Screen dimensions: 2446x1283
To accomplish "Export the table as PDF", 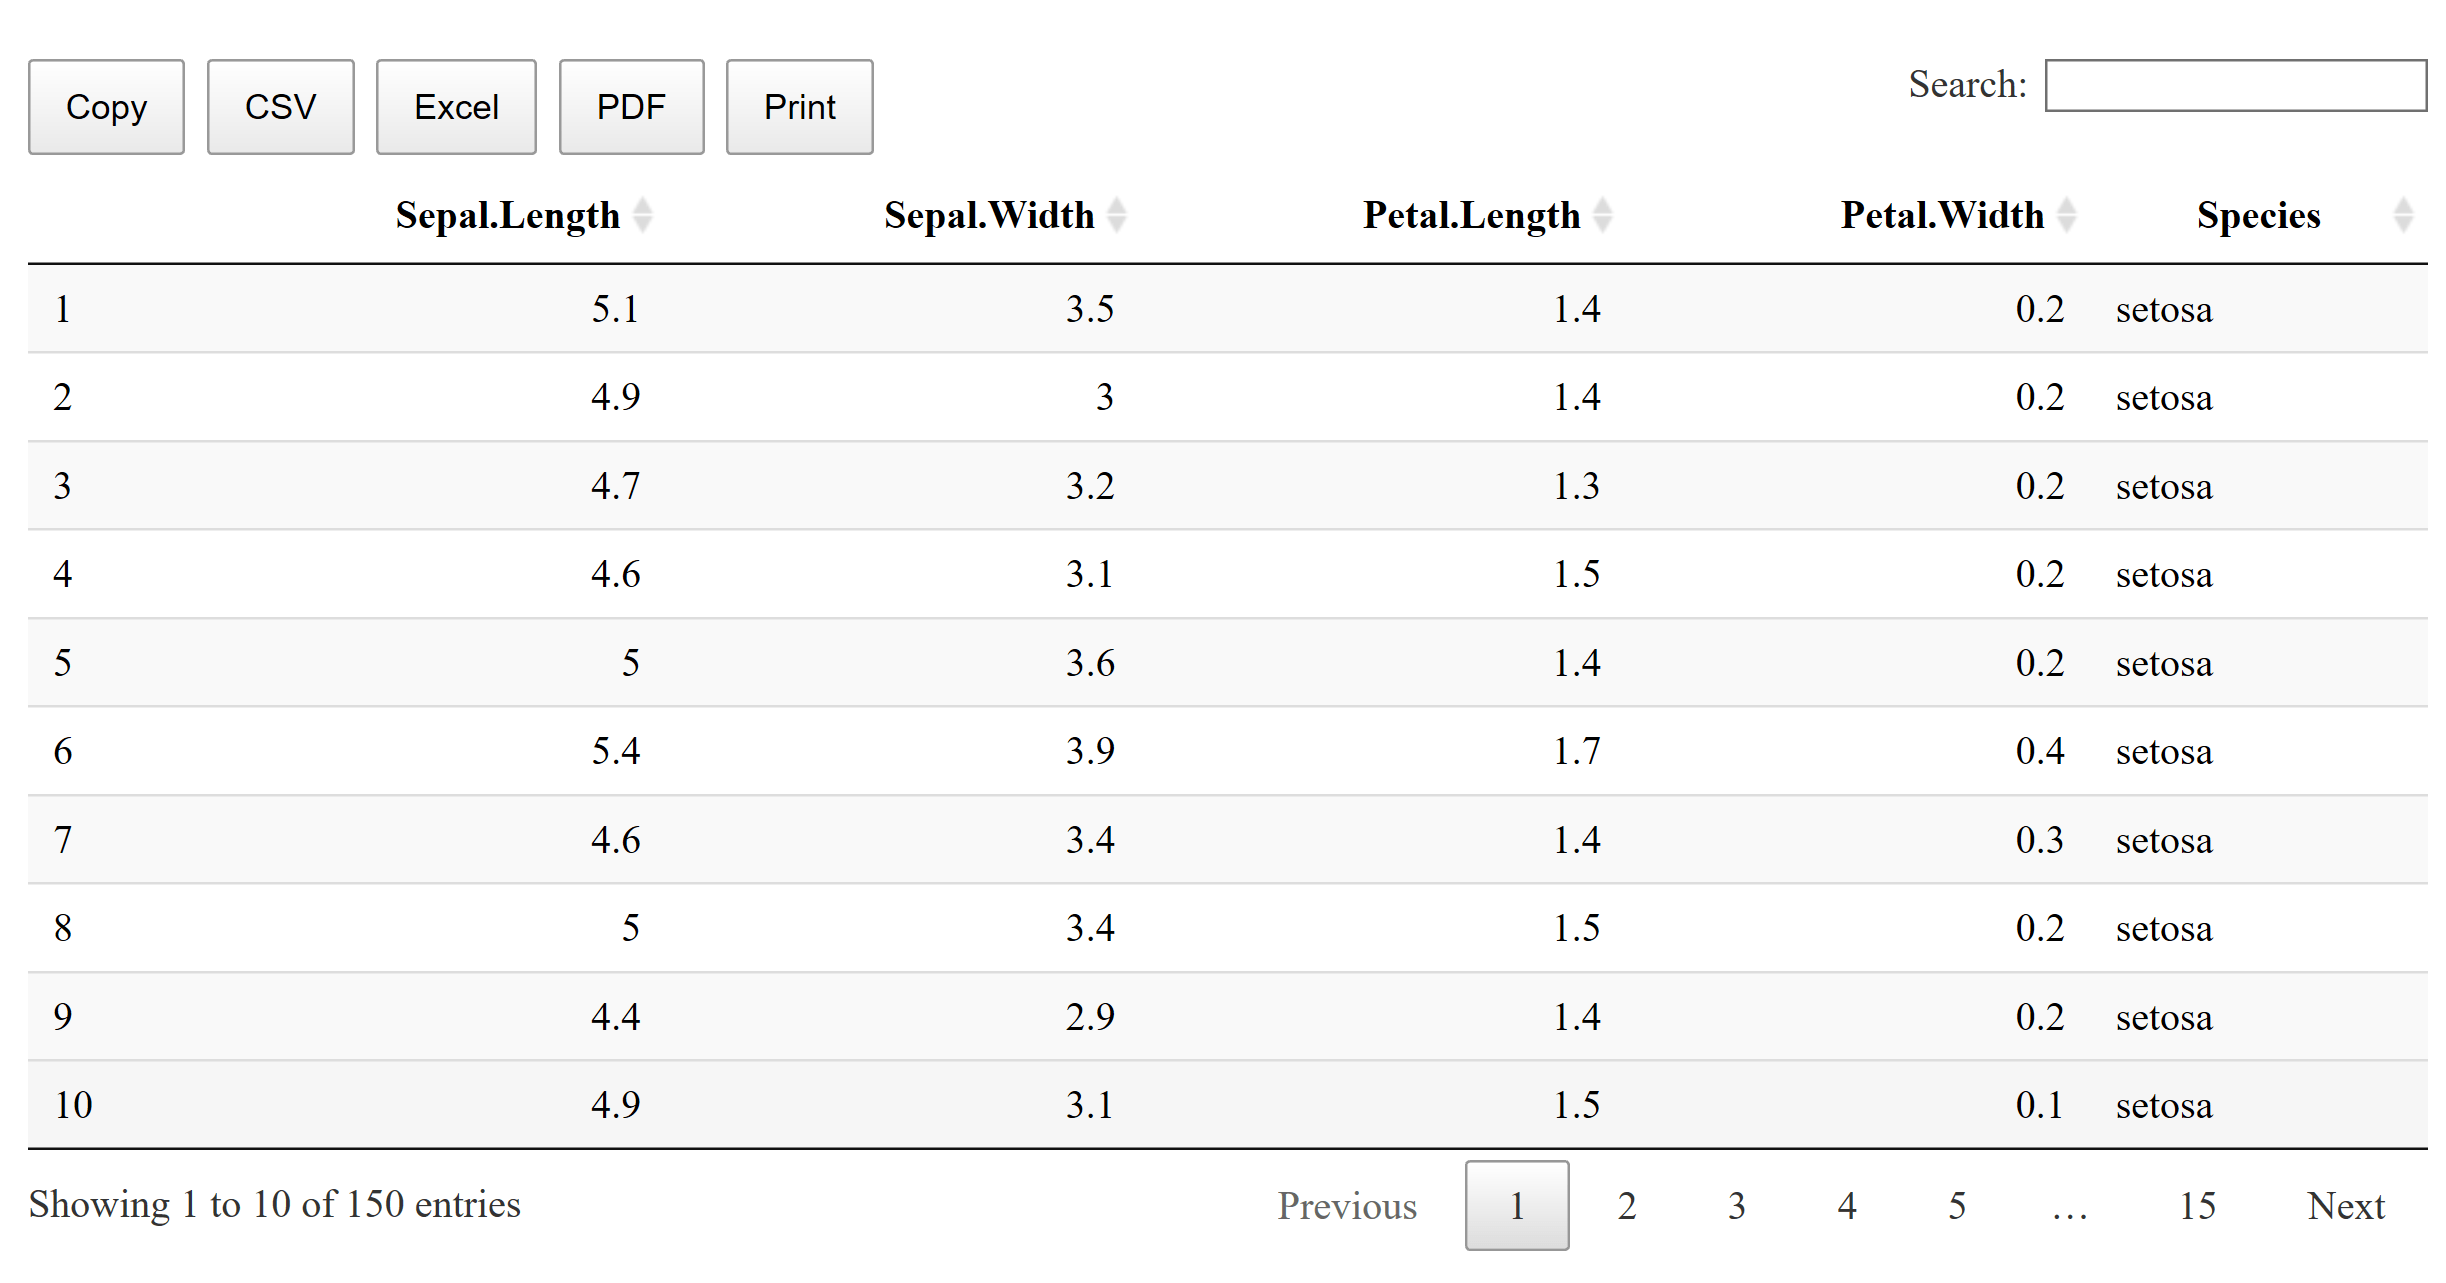I will (x=631, y=106).
